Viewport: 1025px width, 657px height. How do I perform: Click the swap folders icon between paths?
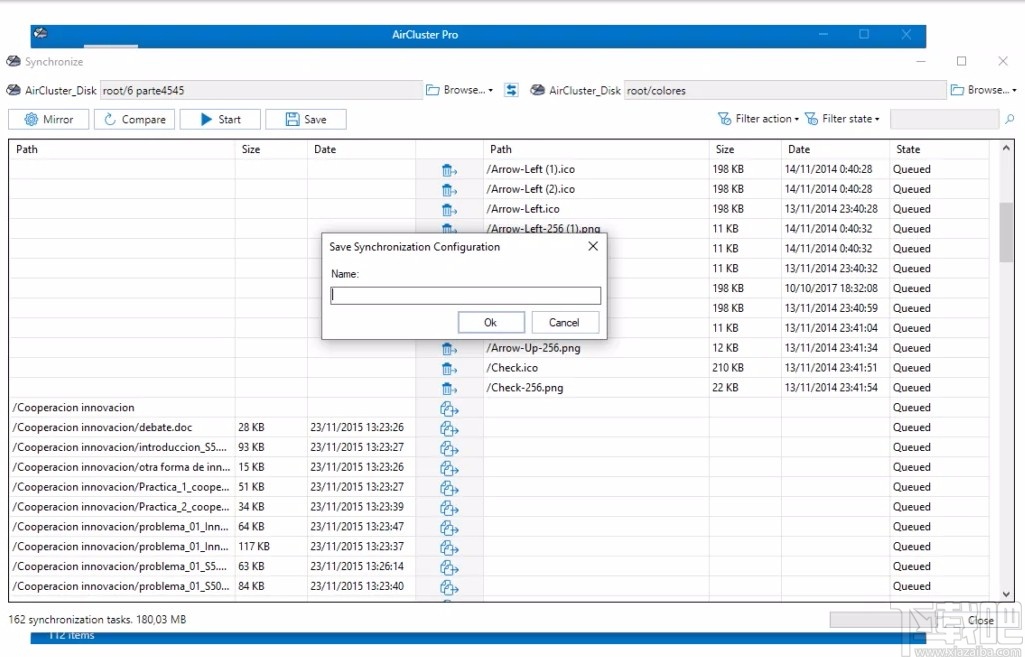(511, 90)
